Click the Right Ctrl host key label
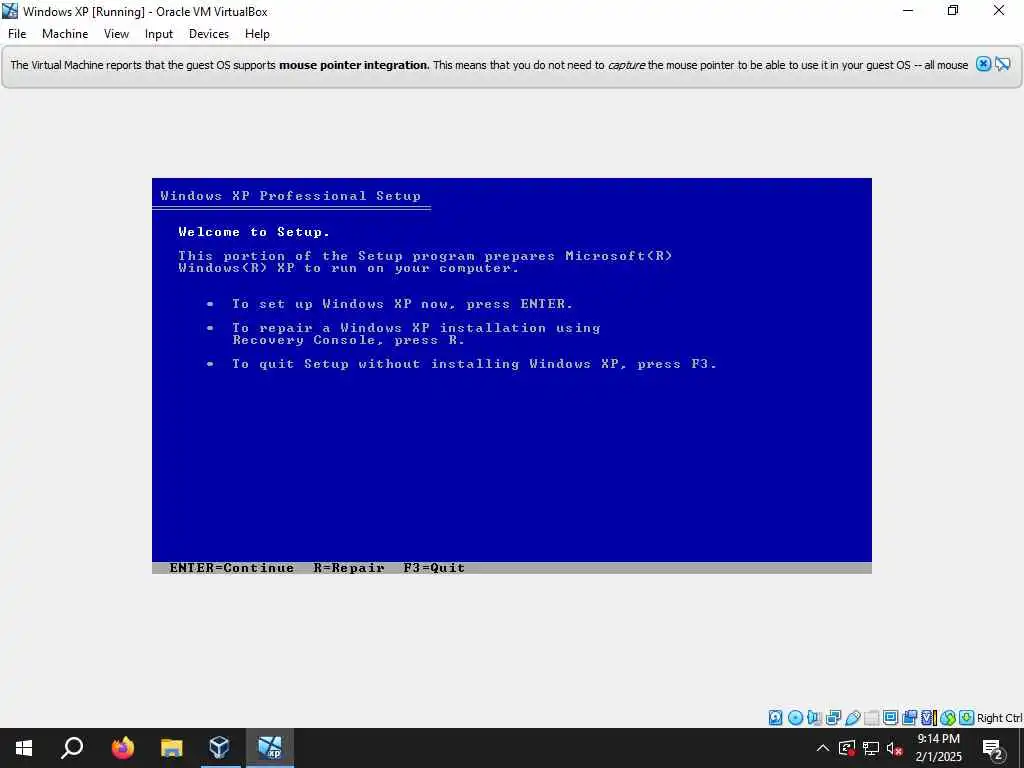Image resolution: width=1024 pixels, height=768 pixels. pyautogui.click(x=1000, y=718)
